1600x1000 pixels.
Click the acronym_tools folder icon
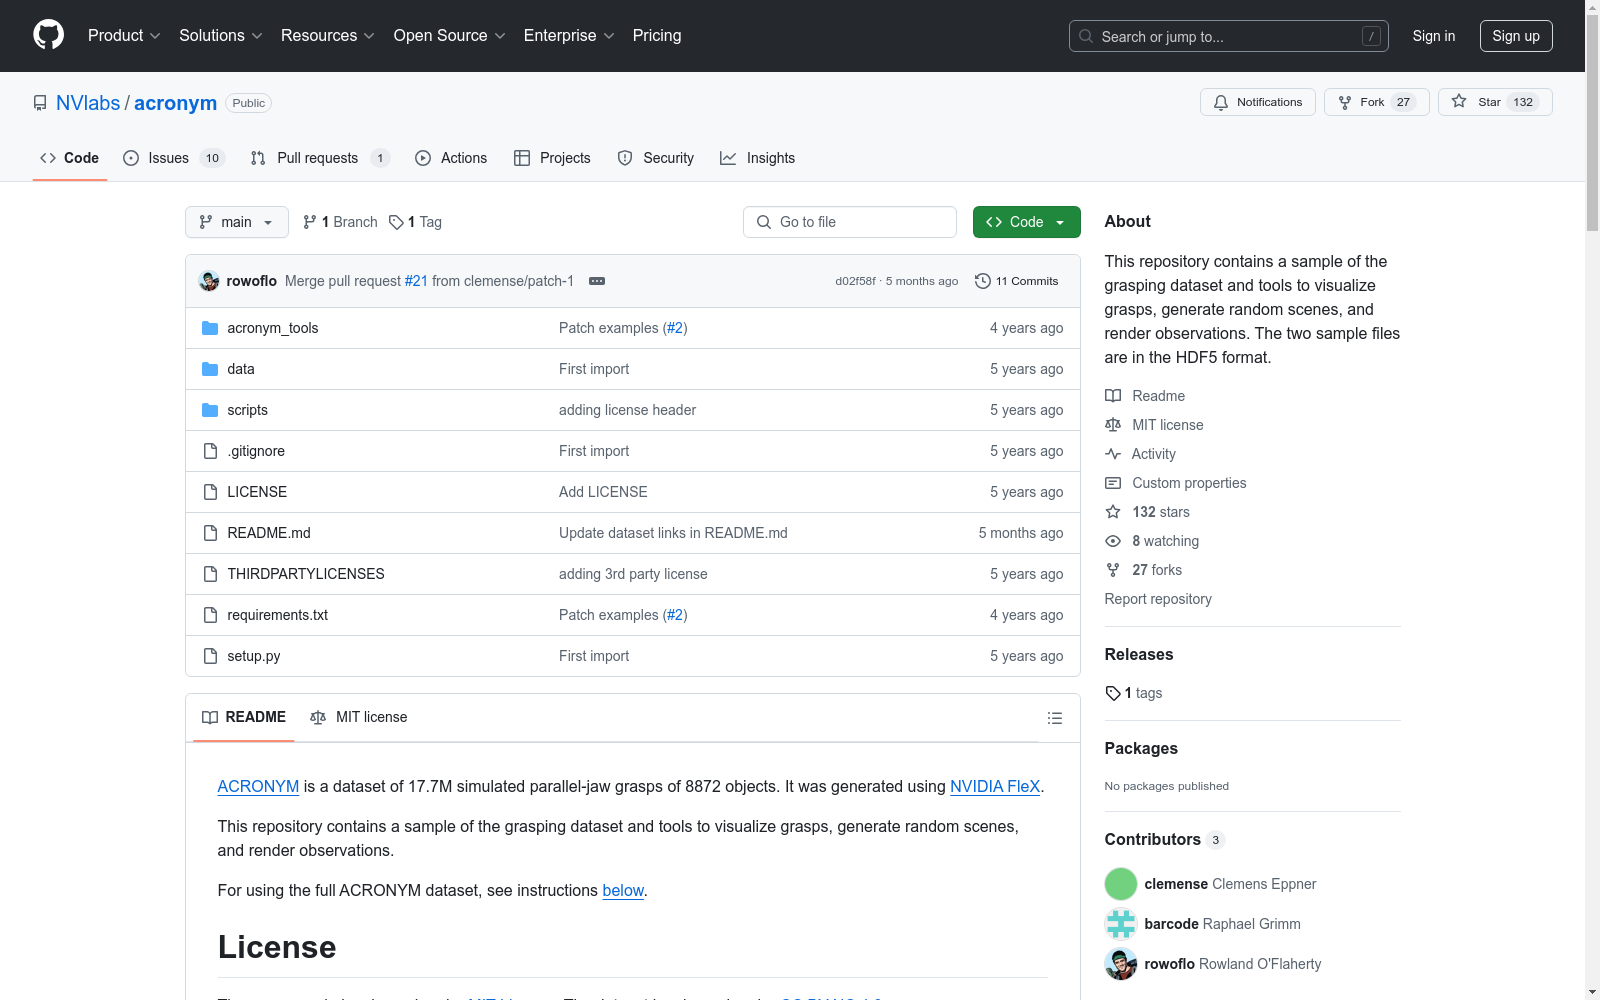[210, 328]
